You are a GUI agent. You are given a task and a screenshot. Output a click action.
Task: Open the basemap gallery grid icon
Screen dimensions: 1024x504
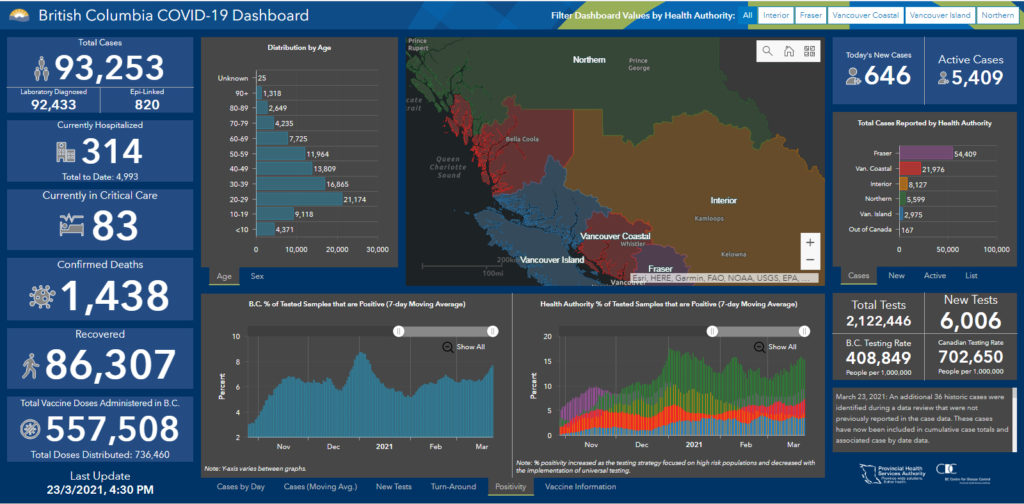coord(809,51)
